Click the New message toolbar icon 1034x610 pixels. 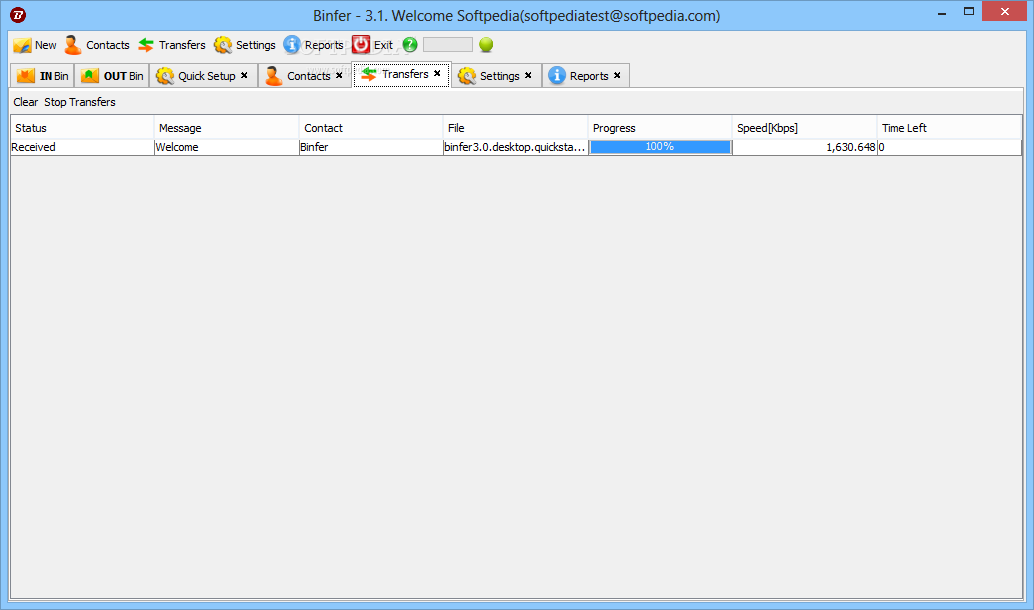point(22,45)
